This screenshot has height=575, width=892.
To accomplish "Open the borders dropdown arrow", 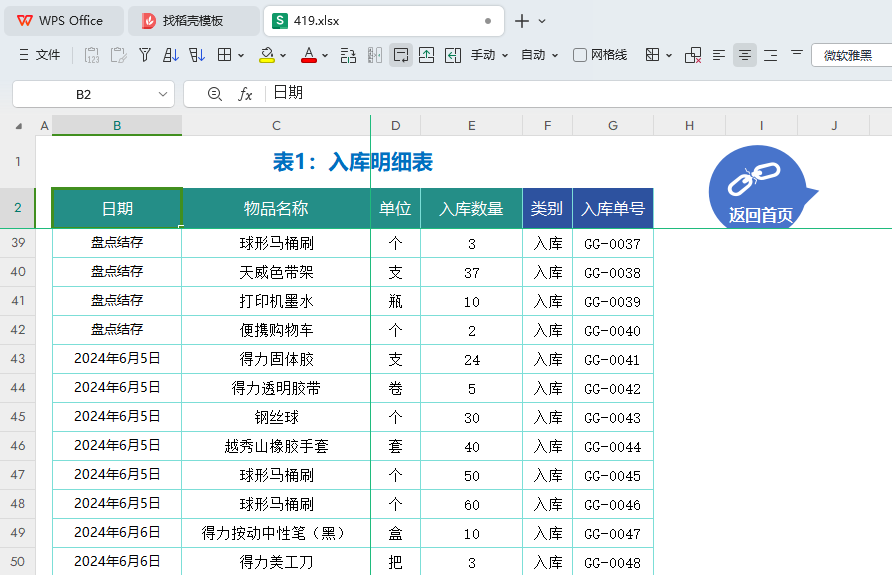I will (241, 56).
